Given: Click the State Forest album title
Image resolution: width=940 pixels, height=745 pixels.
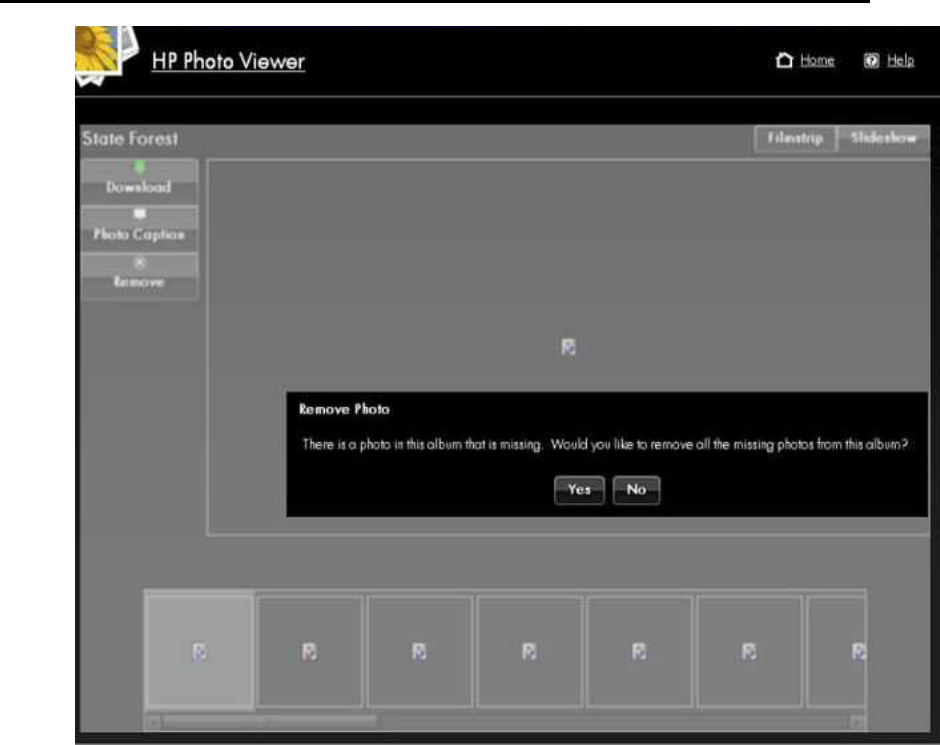Looking at the screenshot, I should point(130,138).
